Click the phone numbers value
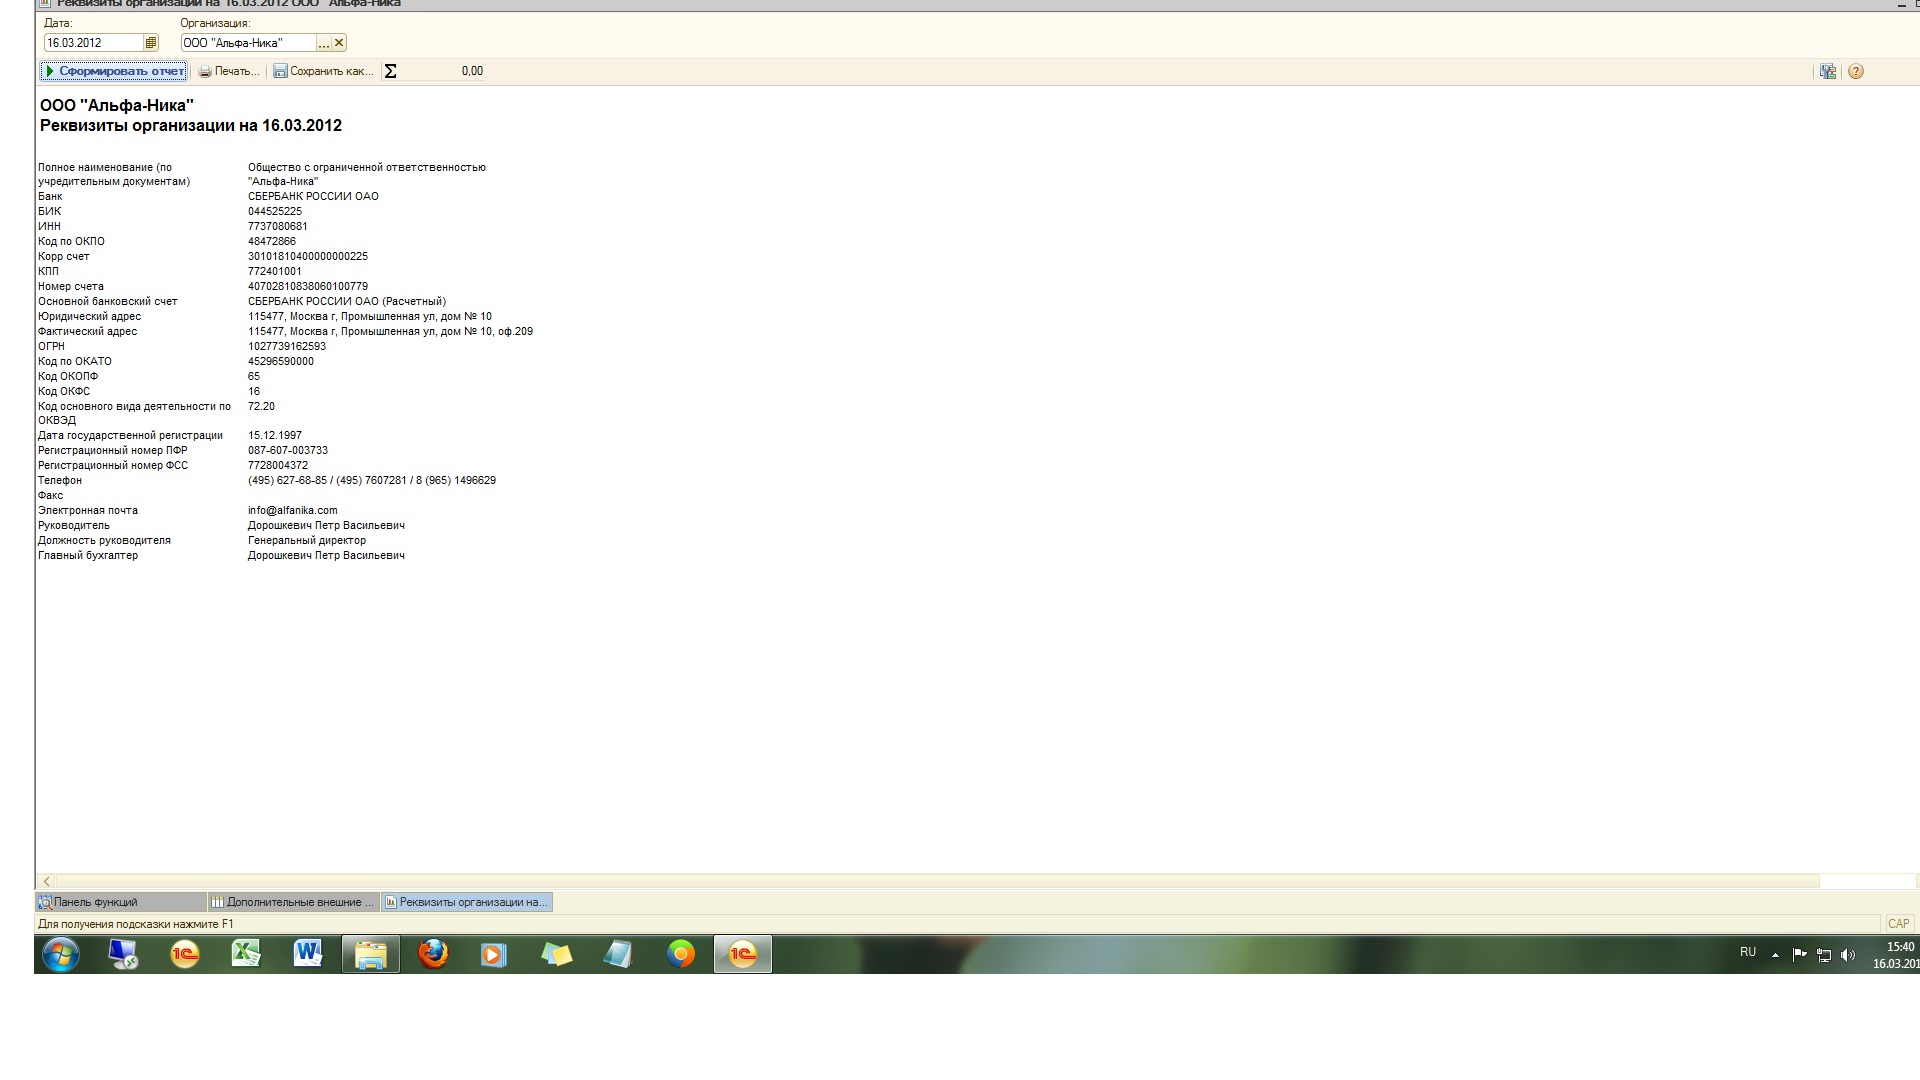Viewport: 1920px width, 1080px height. (x=372, y=480)
